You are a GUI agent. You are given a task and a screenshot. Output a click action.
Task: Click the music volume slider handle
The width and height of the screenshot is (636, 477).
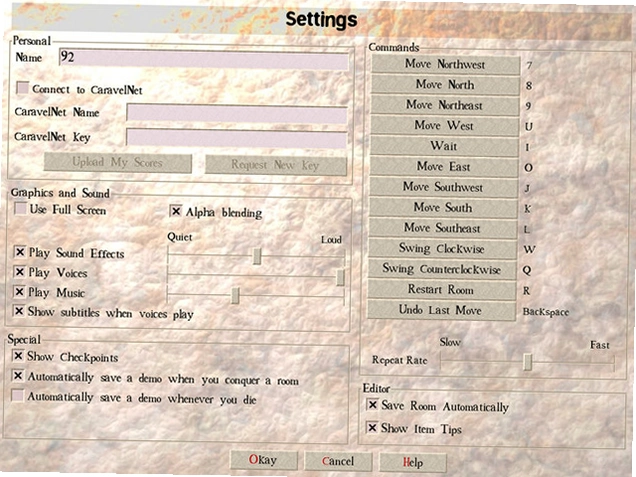pyautogui.click(x=235, y=296)
